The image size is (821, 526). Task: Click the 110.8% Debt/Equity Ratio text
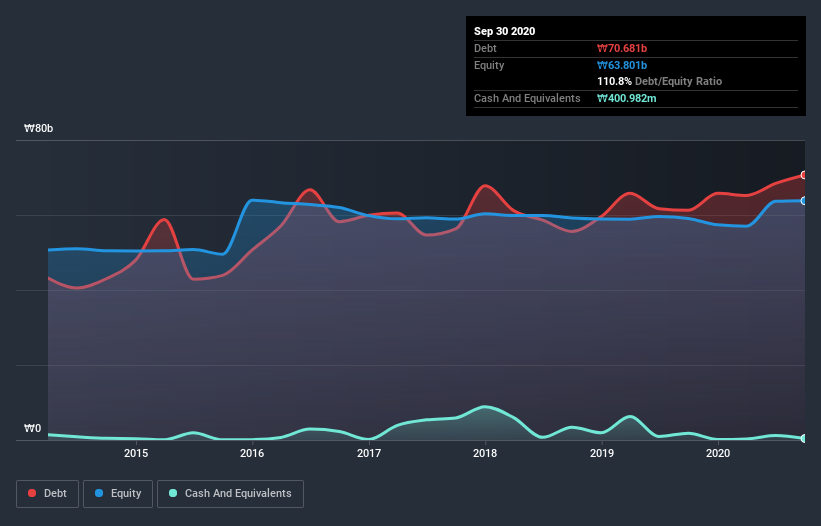(660, 82)
